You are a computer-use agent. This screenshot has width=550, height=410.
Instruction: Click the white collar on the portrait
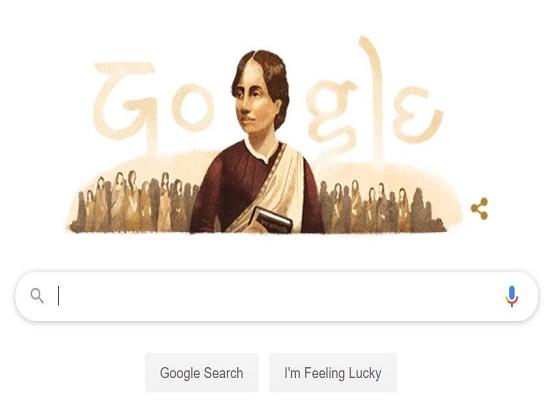pos(261,150)
